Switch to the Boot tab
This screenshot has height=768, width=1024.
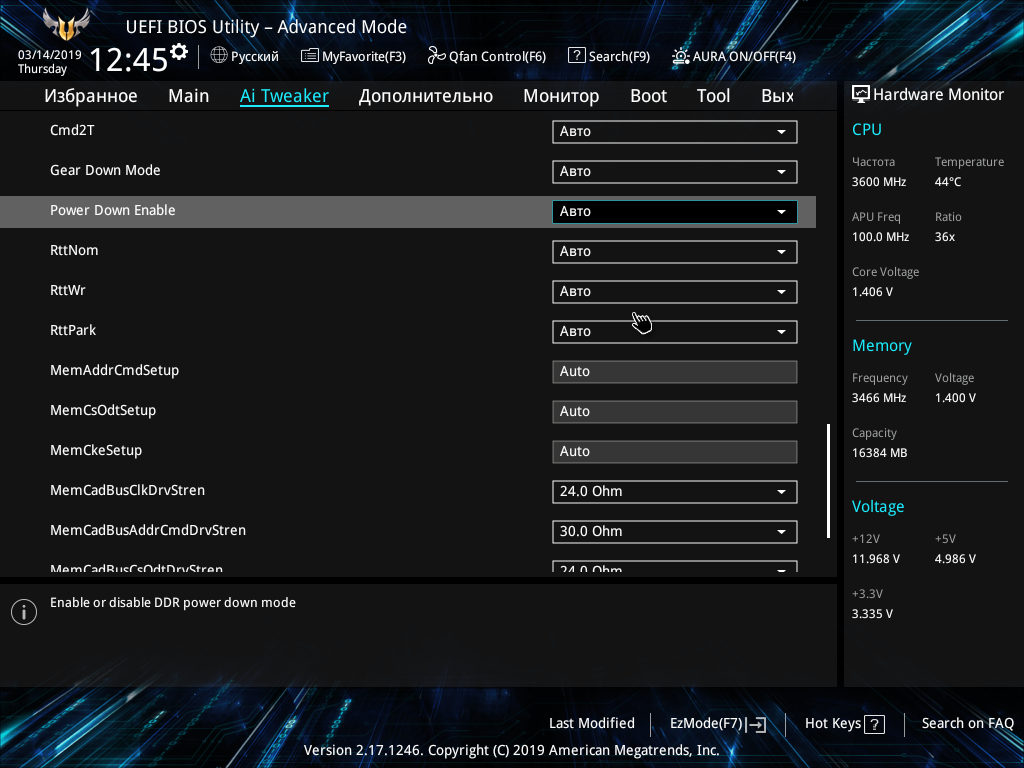pyautogui.click(x=648, y=96)
